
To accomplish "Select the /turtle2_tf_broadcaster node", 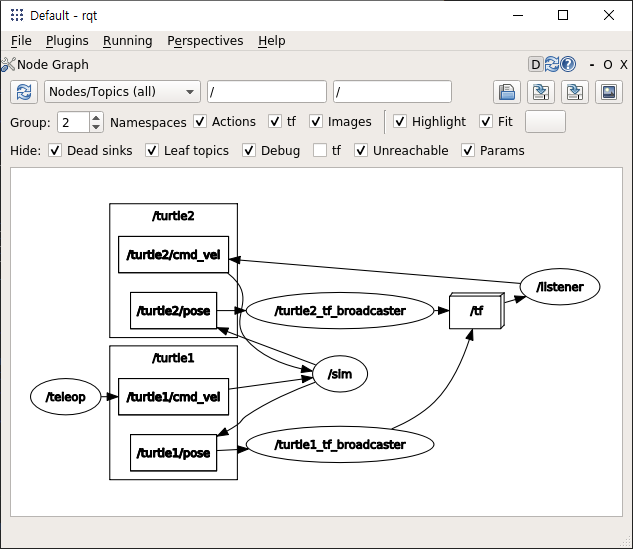I will 340,310.
